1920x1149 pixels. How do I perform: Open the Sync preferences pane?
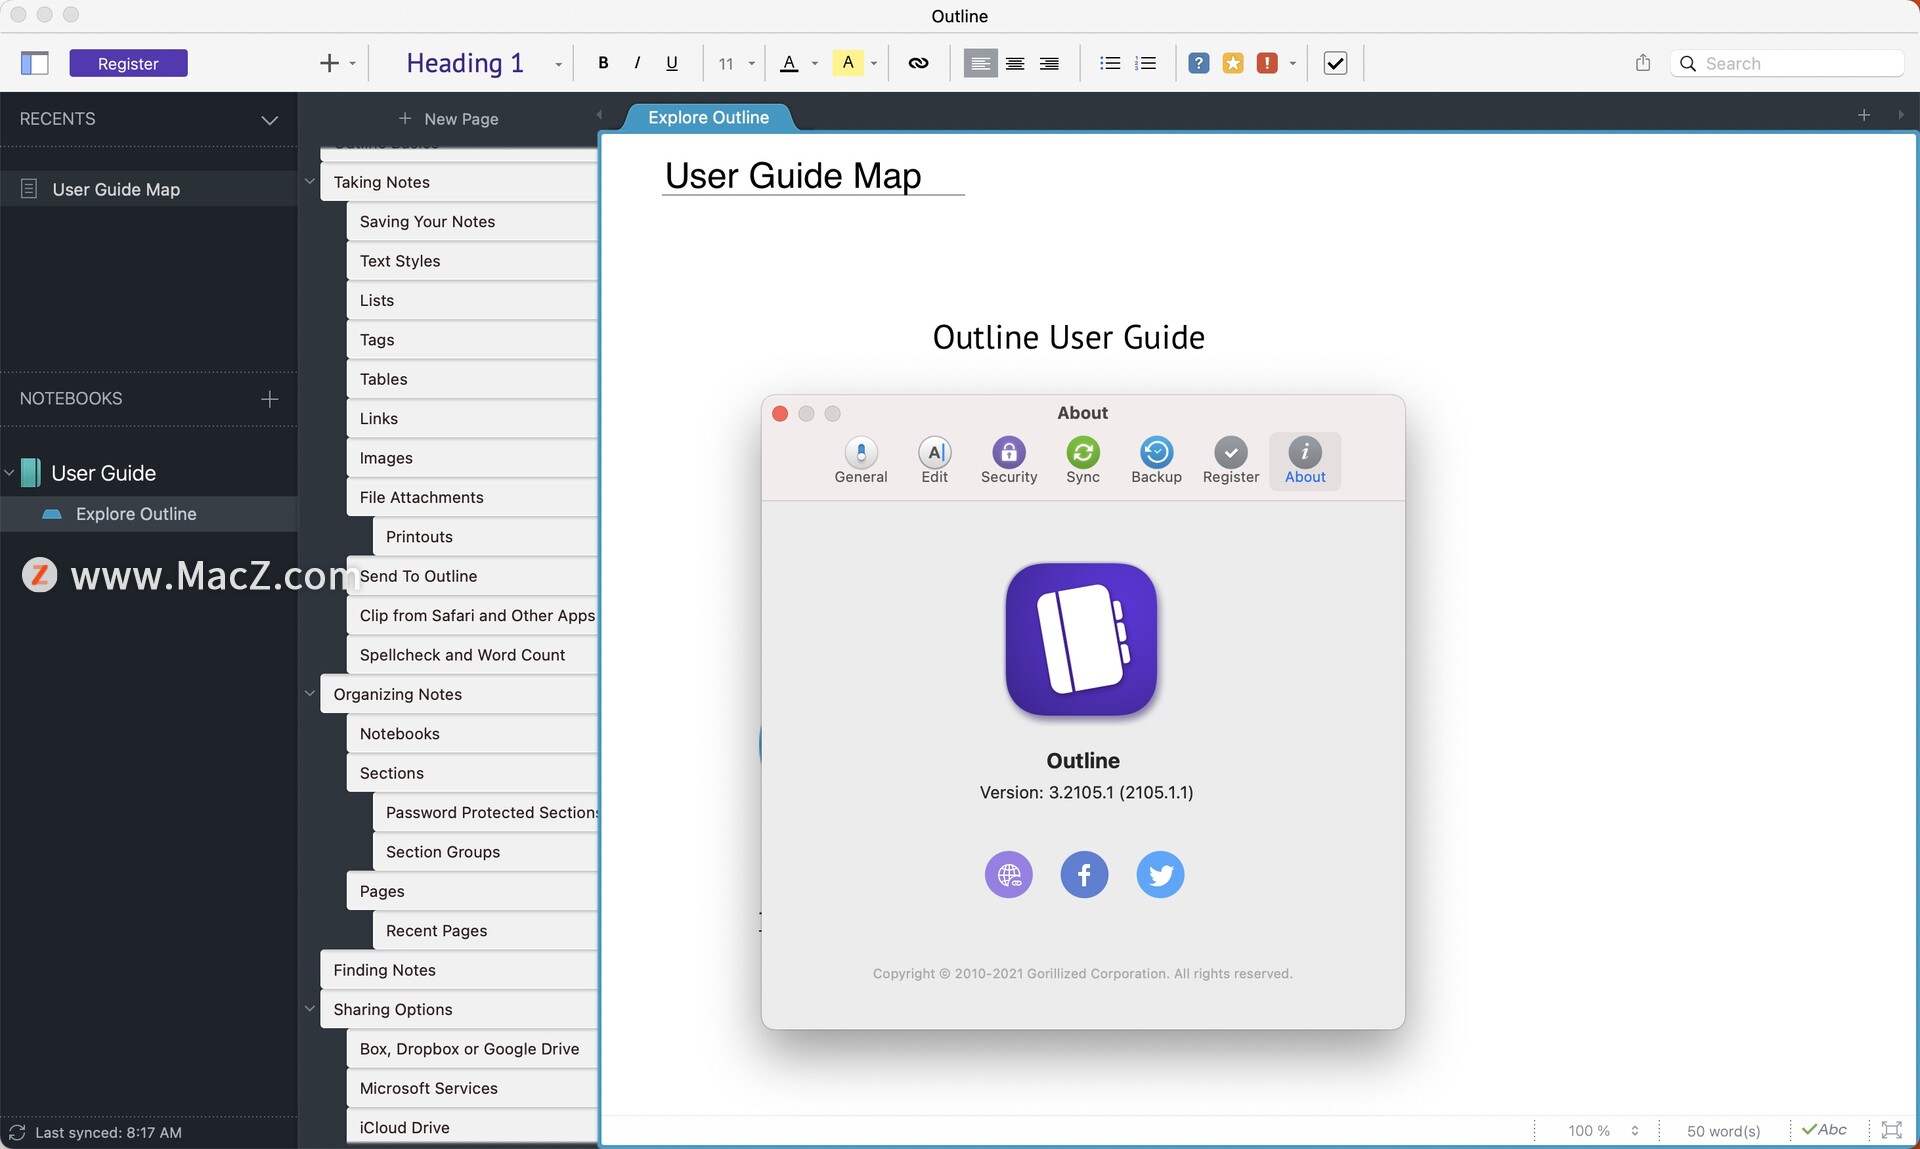click(1082, 460)
